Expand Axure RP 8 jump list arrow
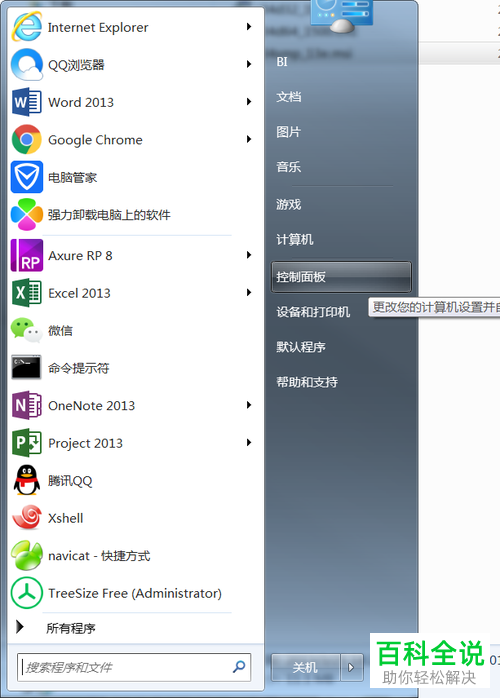 coord(249,255)
